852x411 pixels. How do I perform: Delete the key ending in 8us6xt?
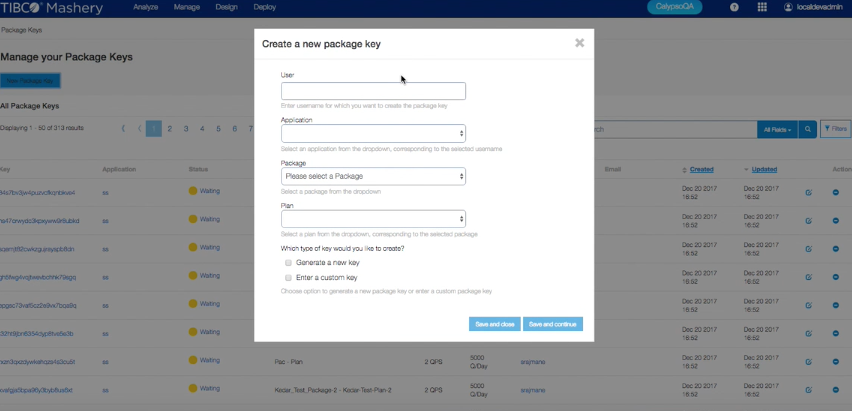coord(836,390)
